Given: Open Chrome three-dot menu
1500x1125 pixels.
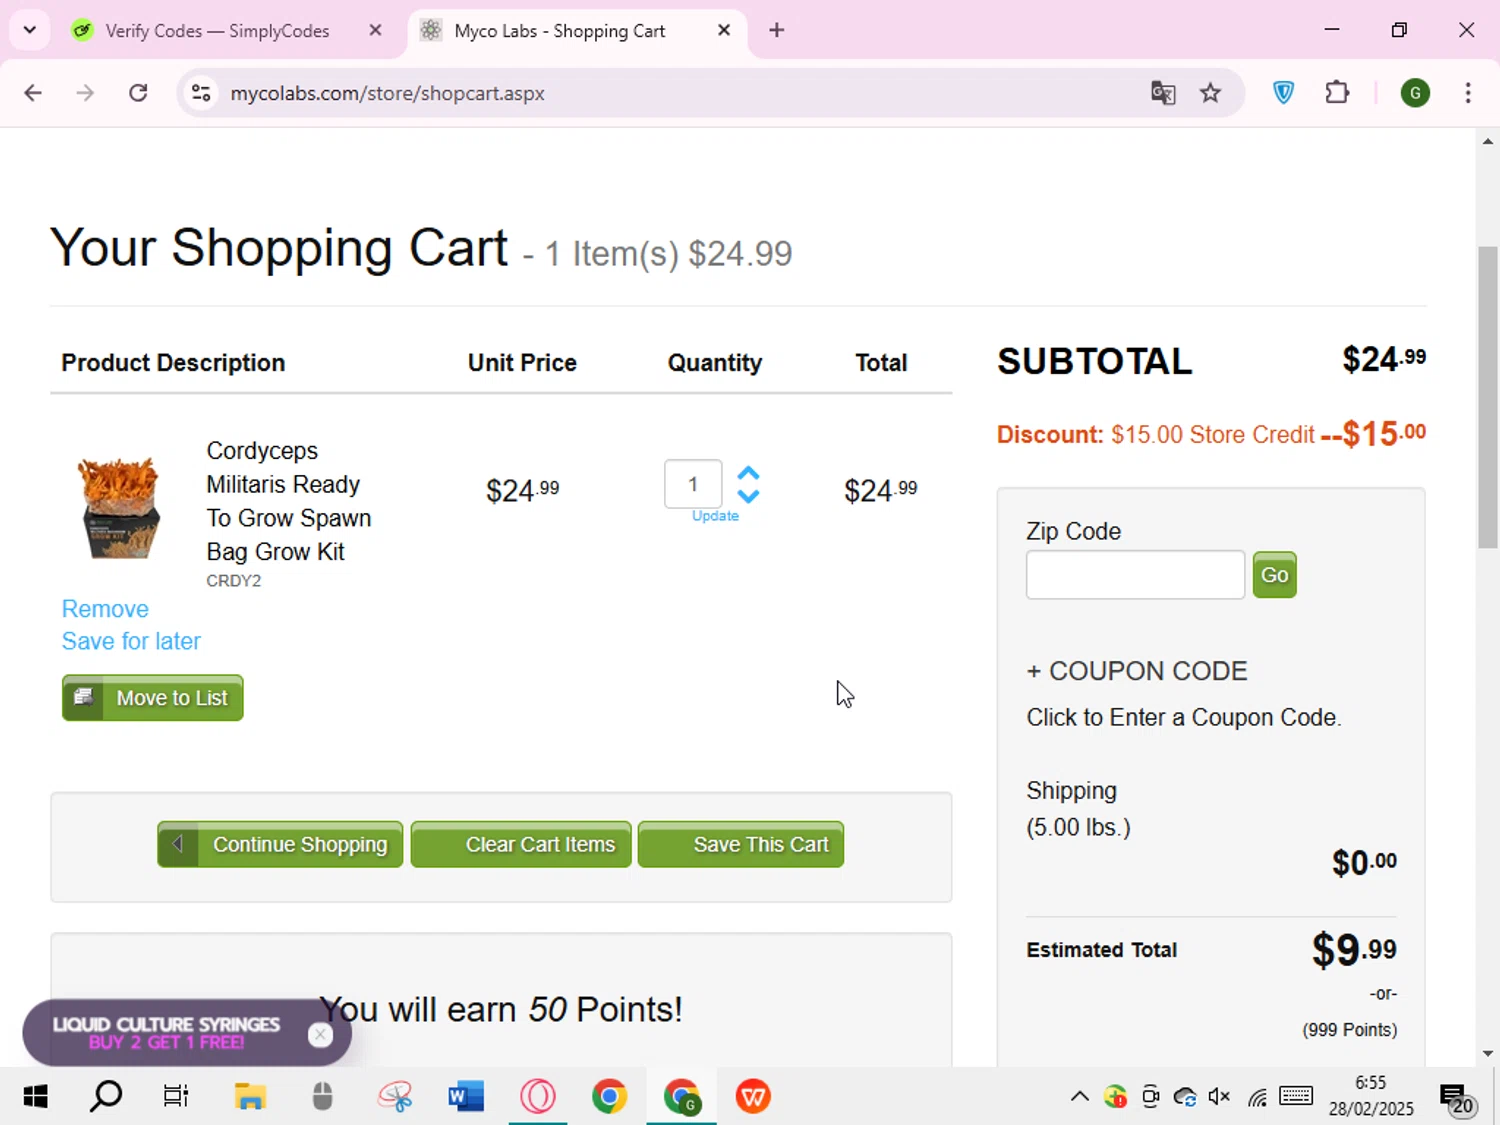Looking at the screenshot, I should (1468, 93).
